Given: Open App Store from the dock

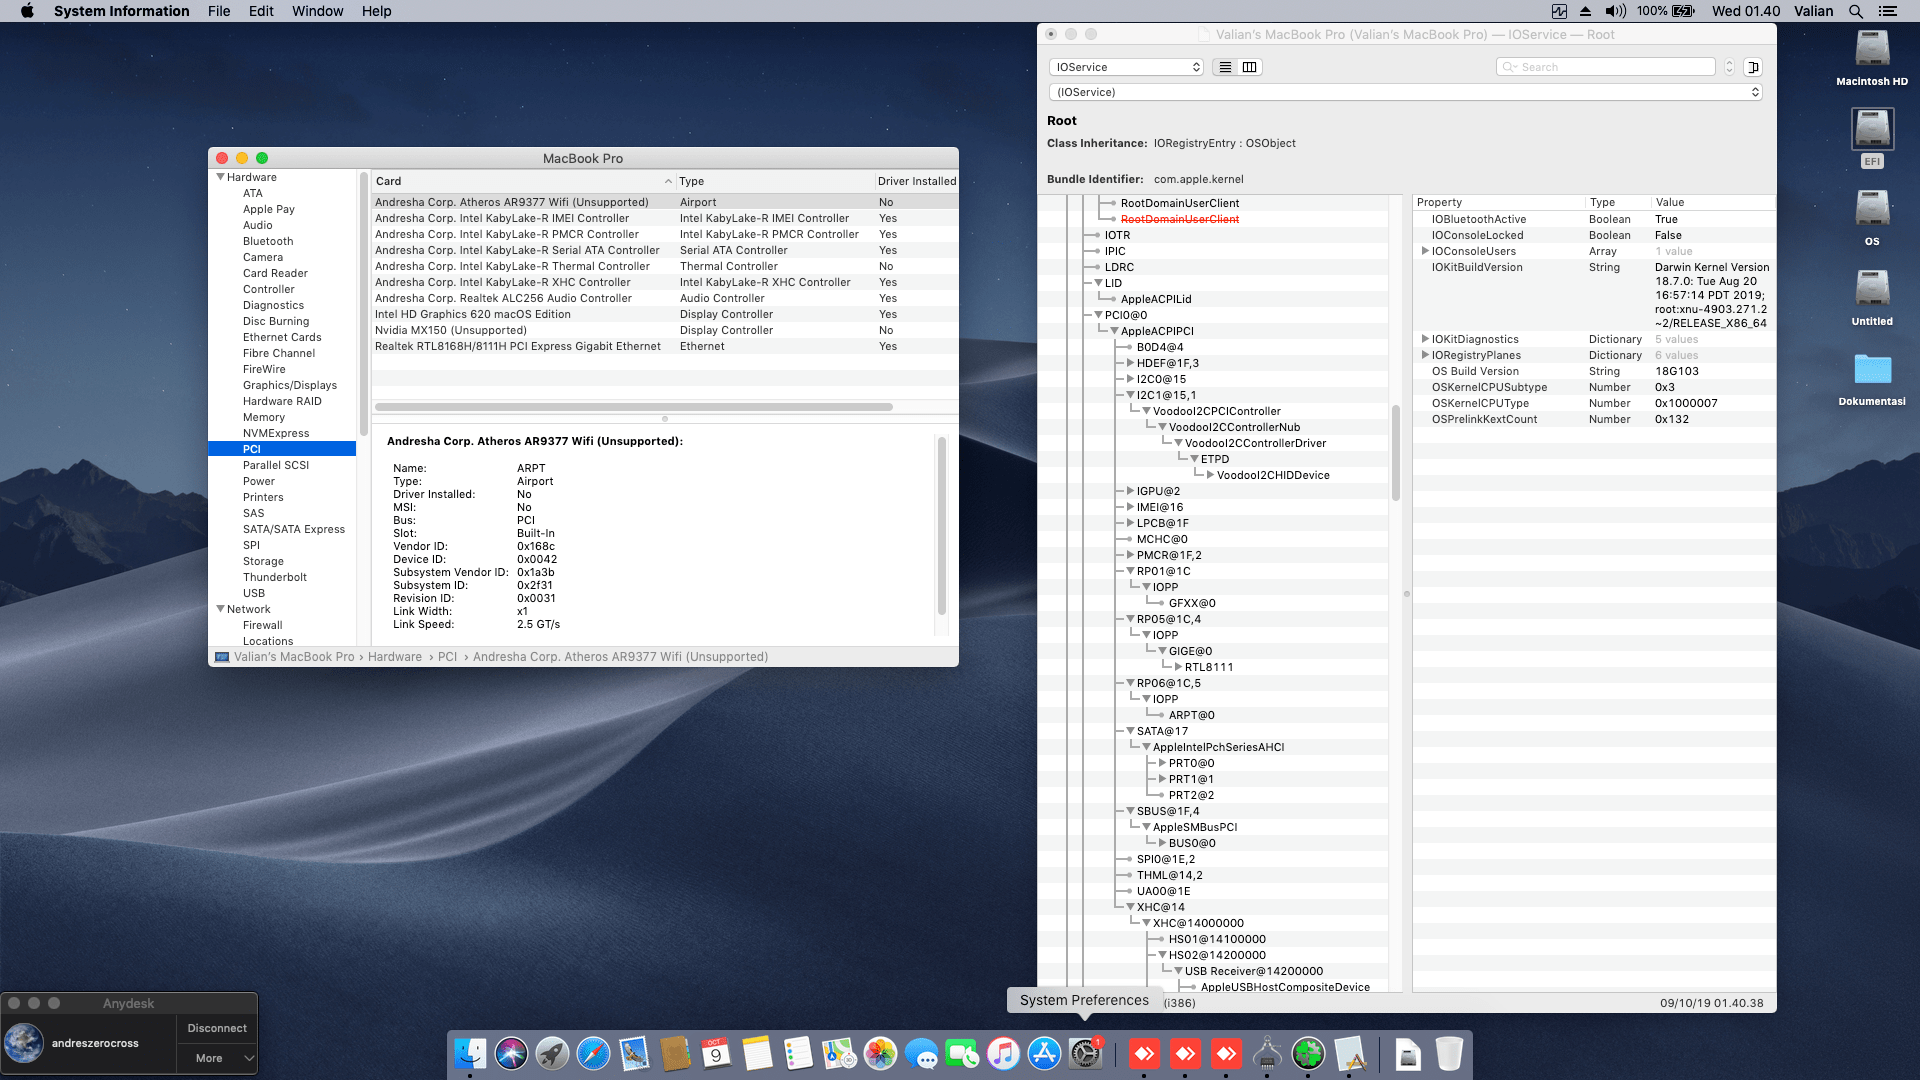Looking at the screenshot, I should pos(1044,1053).
